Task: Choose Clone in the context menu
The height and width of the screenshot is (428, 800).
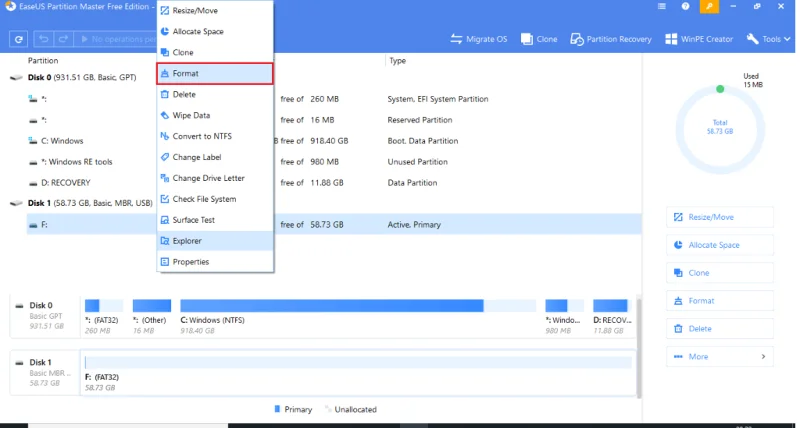Action: [215, 53]
